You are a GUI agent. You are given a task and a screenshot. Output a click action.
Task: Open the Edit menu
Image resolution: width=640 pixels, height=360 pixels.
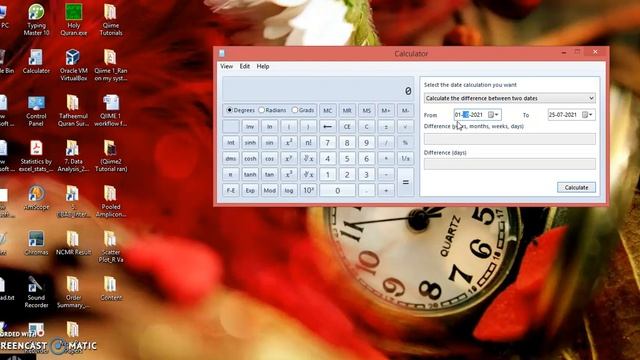[x=244, y=66]
